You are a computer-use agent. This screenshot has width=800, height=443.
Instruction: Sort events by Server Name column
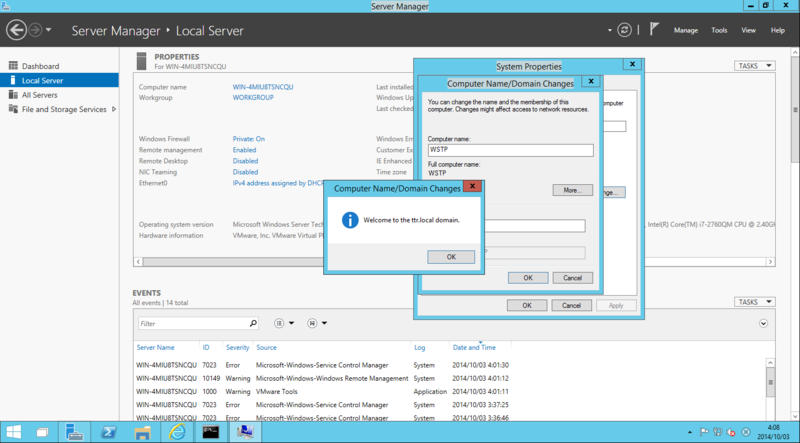pos(155,347)
